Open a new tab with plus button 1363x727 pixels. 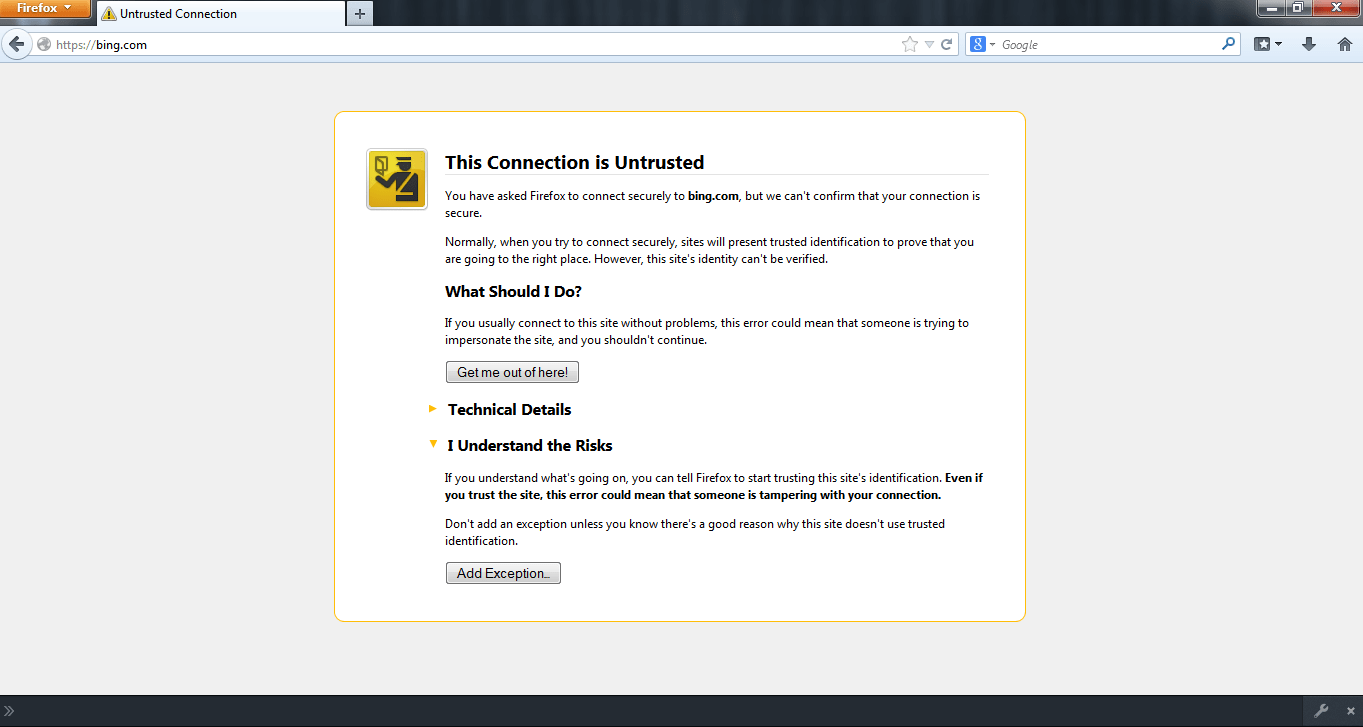point(360,14)
